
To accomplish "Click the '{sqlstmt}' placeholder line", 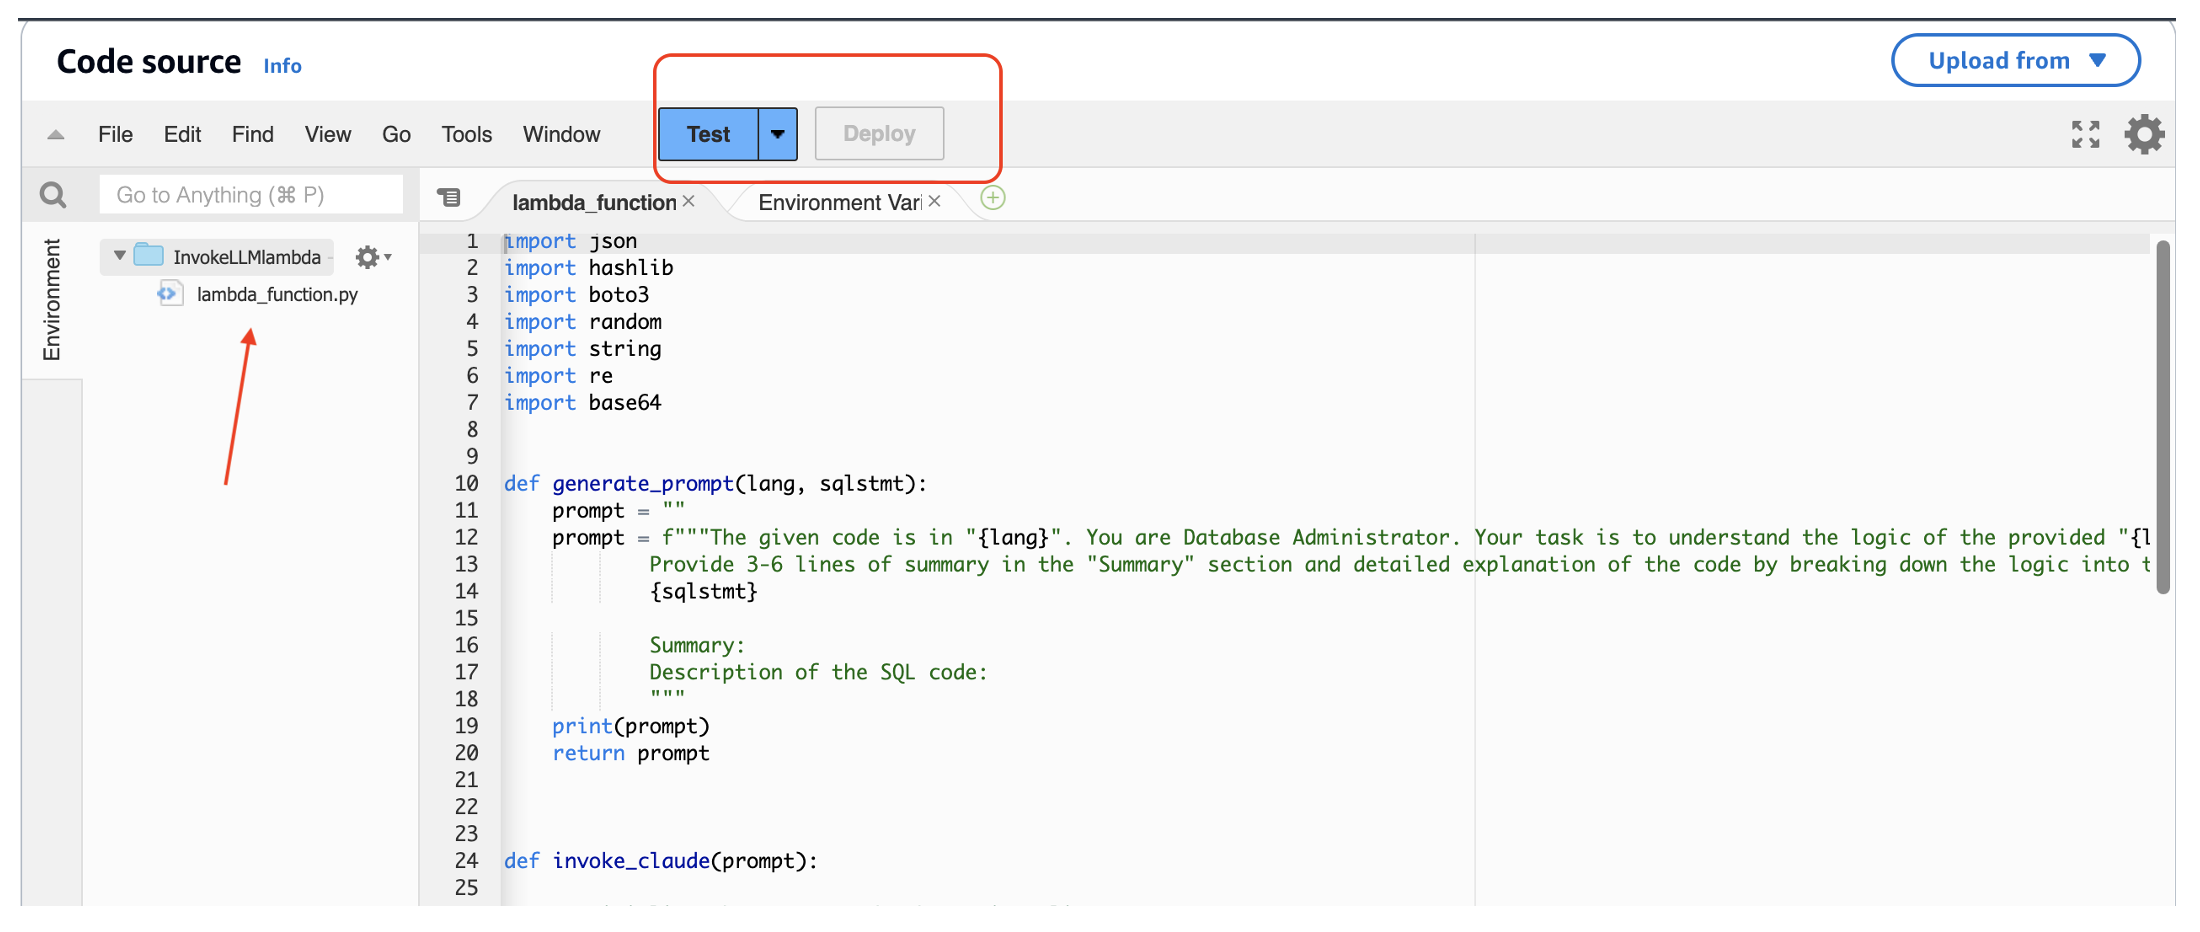I will pos(704,592).
